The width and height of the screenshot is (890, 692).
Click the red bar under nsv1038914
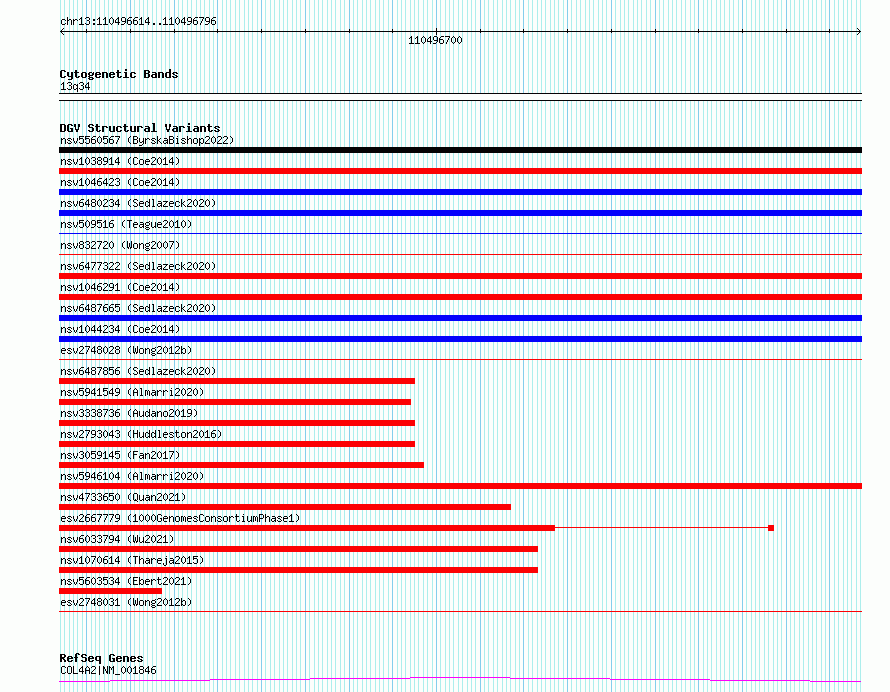click(460, 171)
